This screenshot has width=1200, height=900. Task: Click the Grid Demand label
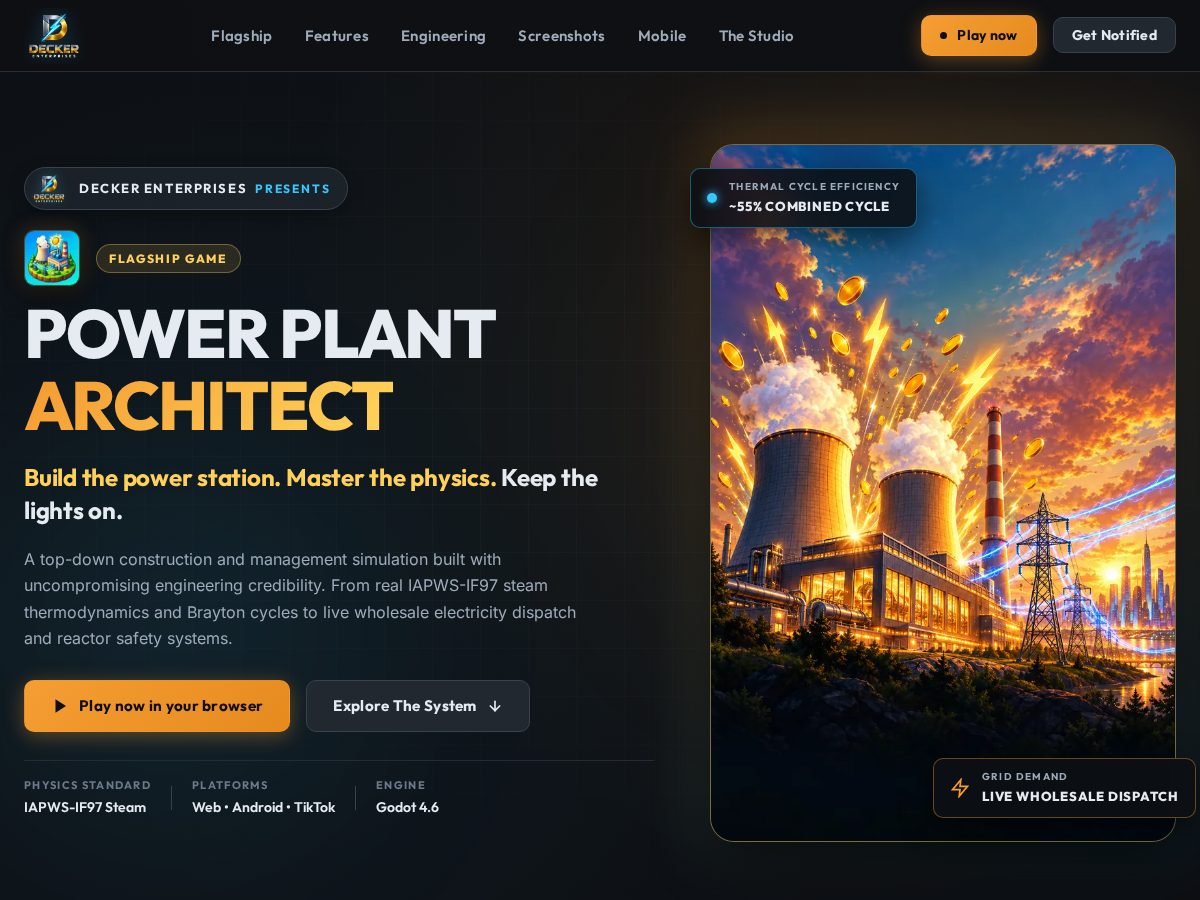click(1025, 776)
